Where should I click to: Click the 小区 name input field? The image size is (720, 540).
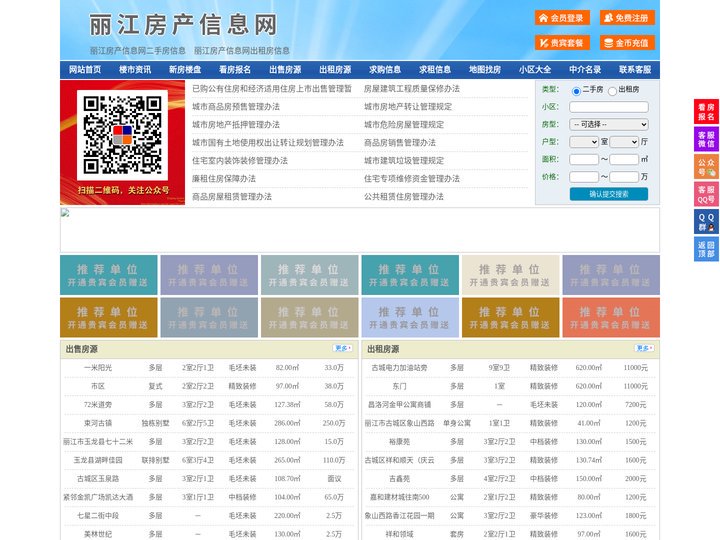pyautogui.click(x=609, y=107)
